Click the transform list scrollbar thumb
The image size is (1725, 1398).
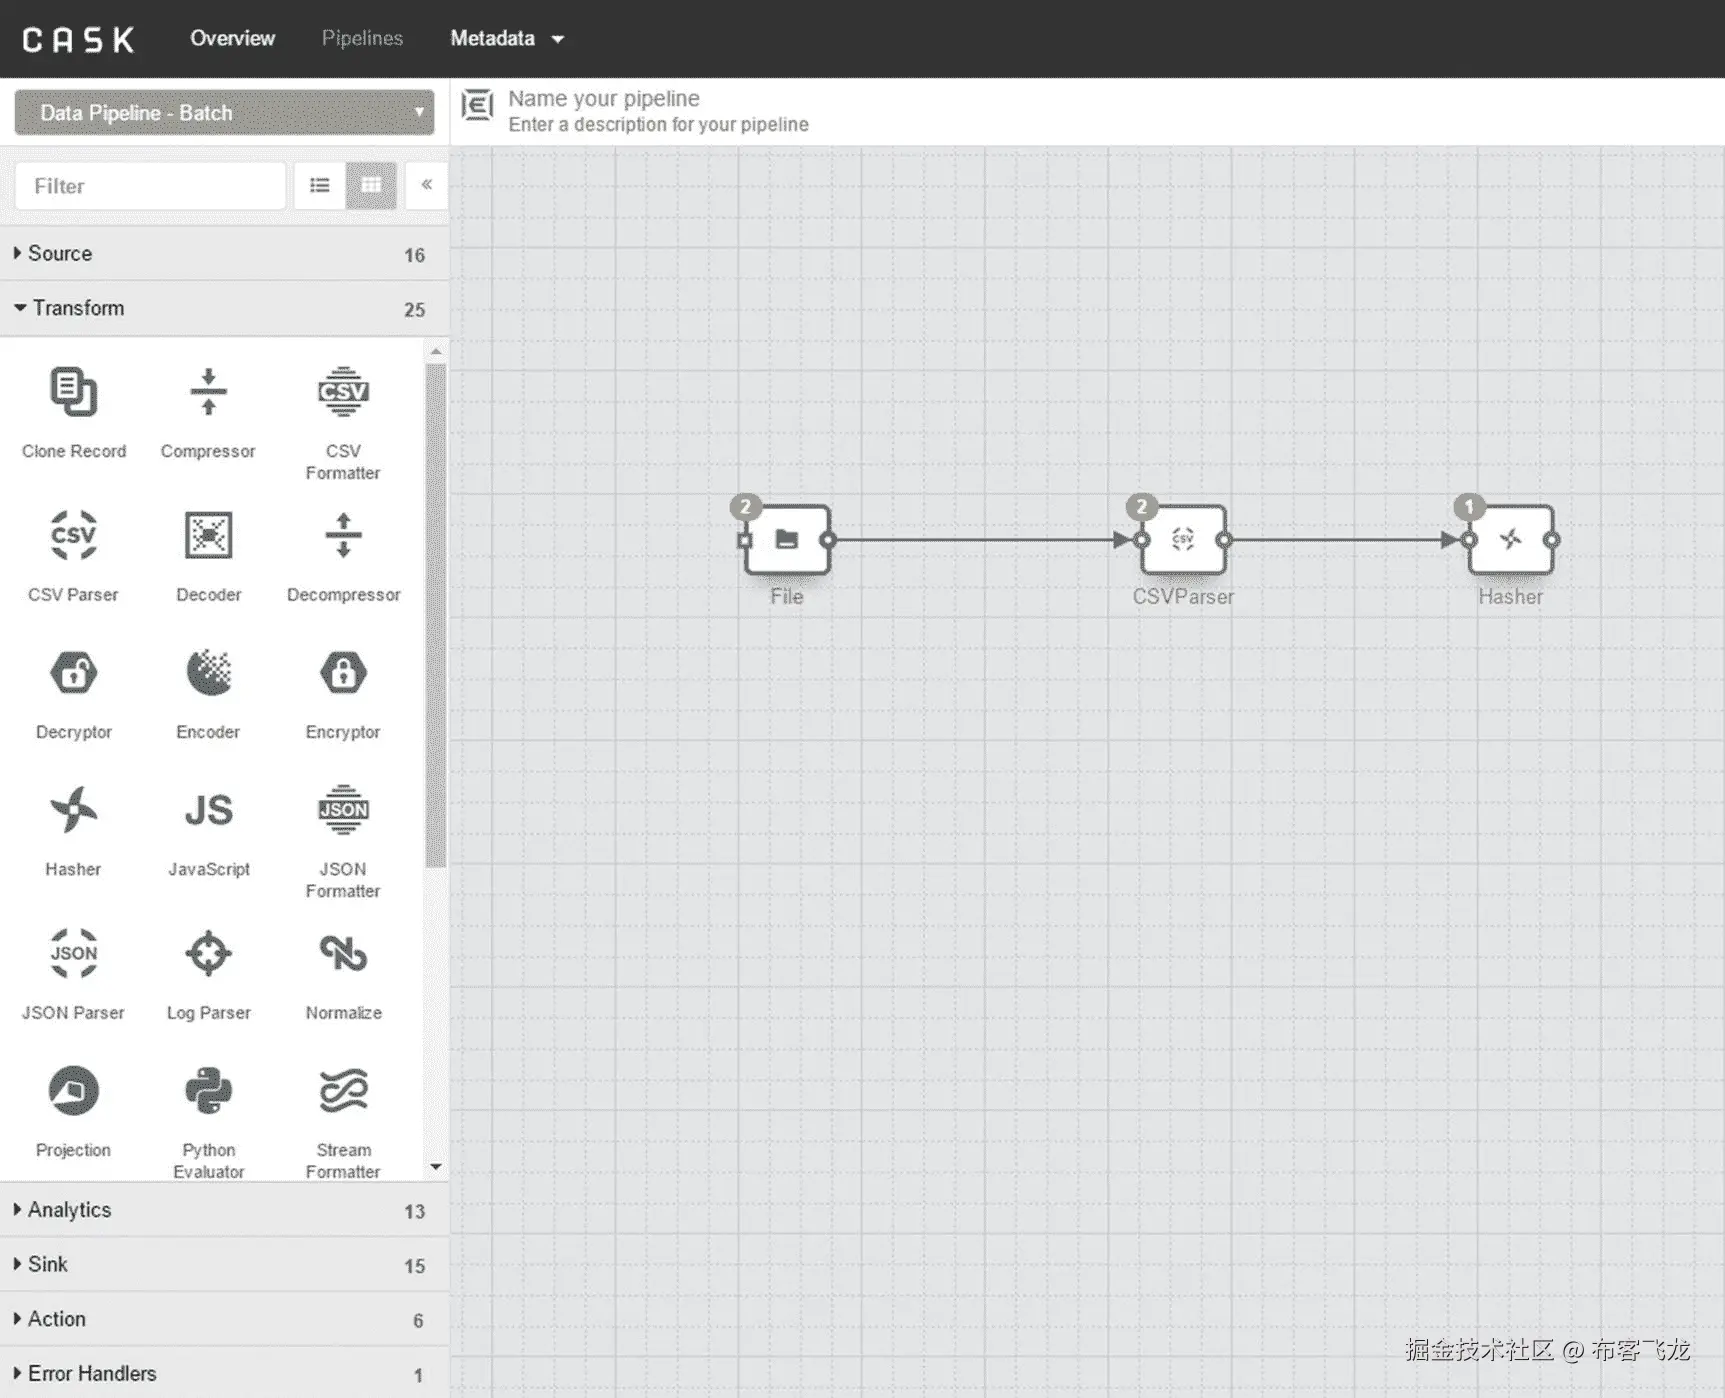pos(436,615)
